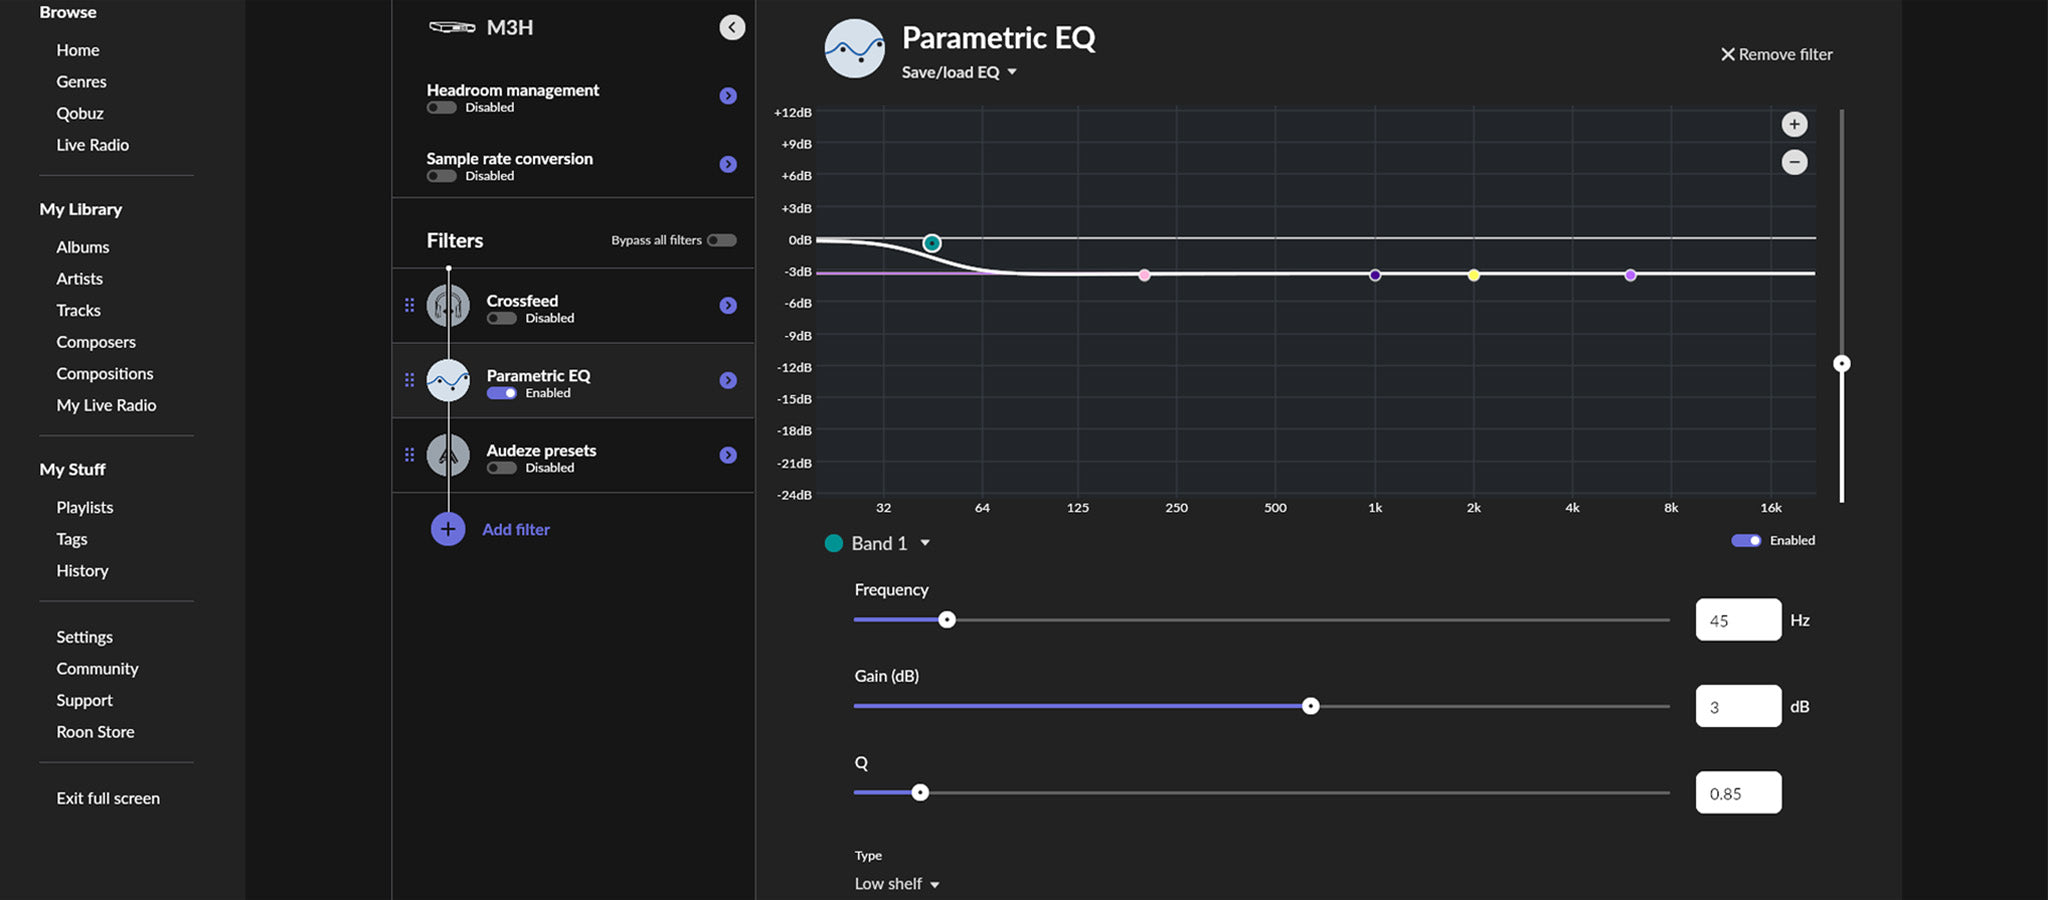This screenshot has width=2048, height=900.
Task: Grab the Audeze presets drag handle dots
Action: click(x=409, y=455)
